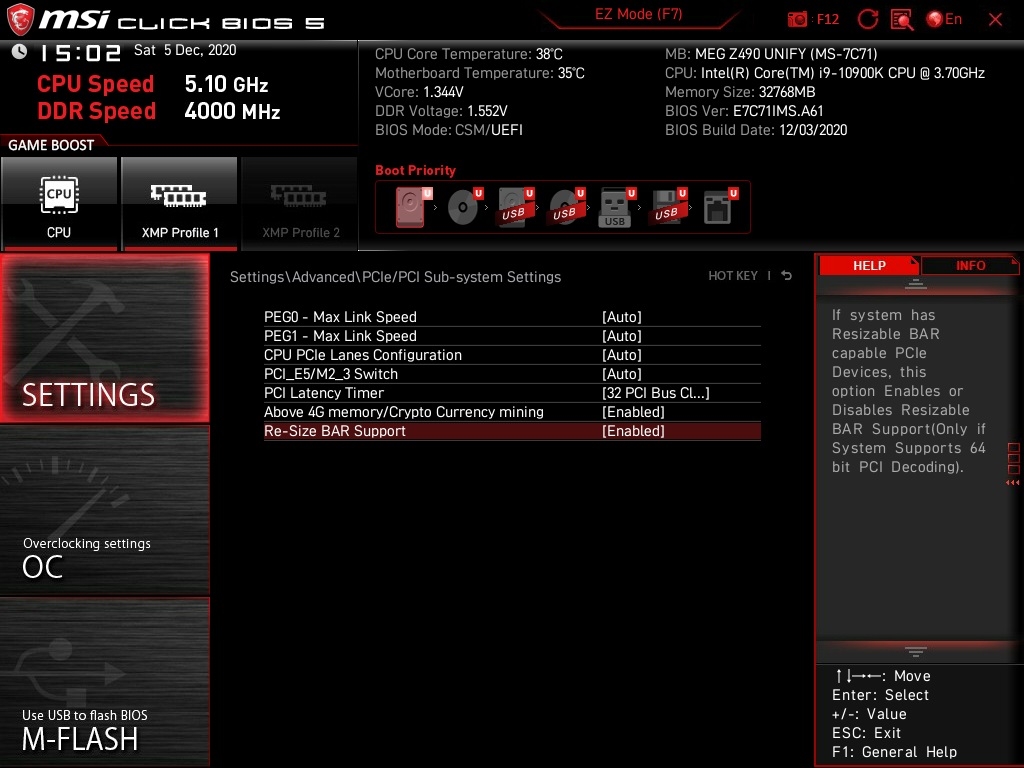Open PCI_E5/M2_3 Switch value dropdown
The width and height of the screenshot is (1024, 768).
coord(622,374)
